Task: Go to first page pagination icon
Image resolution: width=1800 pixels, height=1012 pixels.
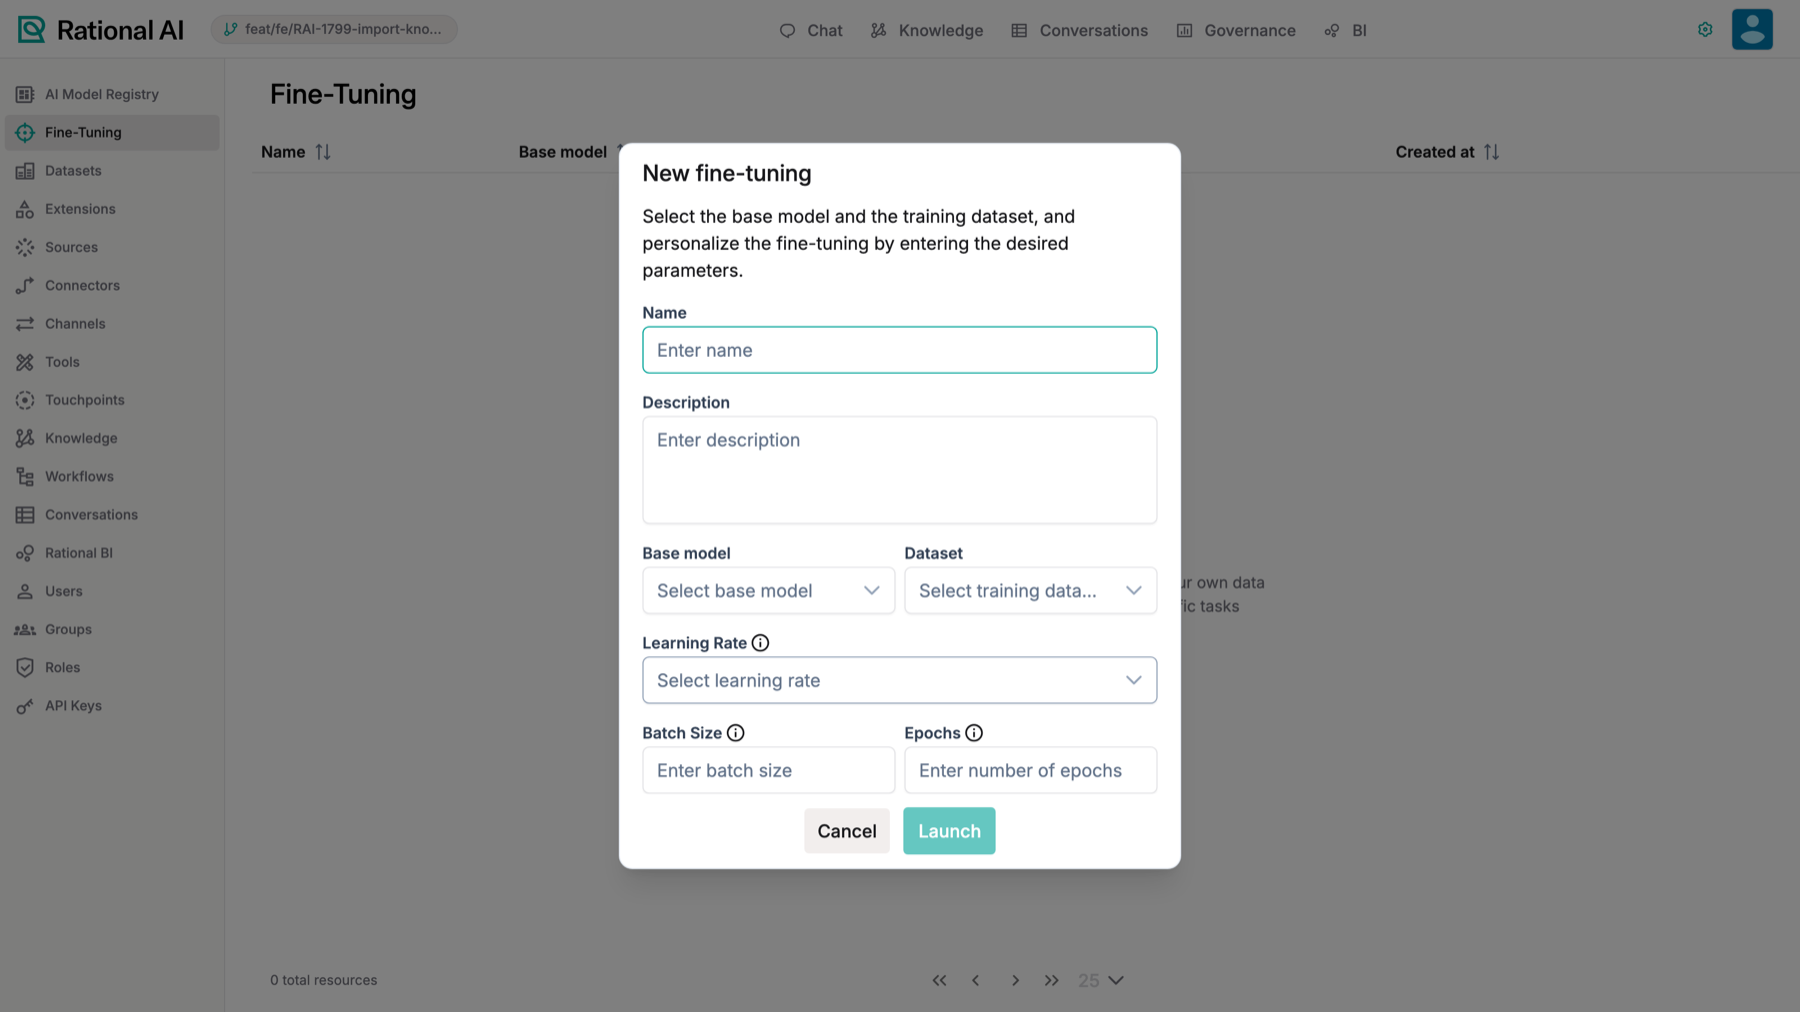Action: (x=939, y=980)
